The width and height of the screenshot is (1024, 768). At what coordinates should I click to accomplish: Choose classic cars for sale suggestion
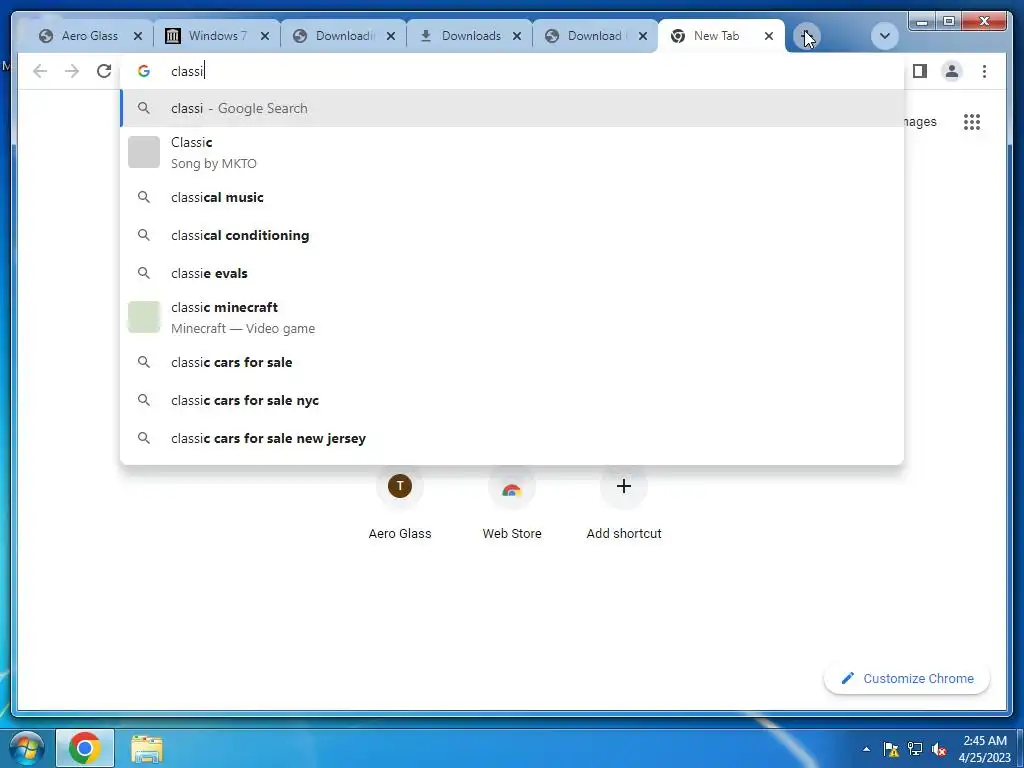click(x=512, y=362)
